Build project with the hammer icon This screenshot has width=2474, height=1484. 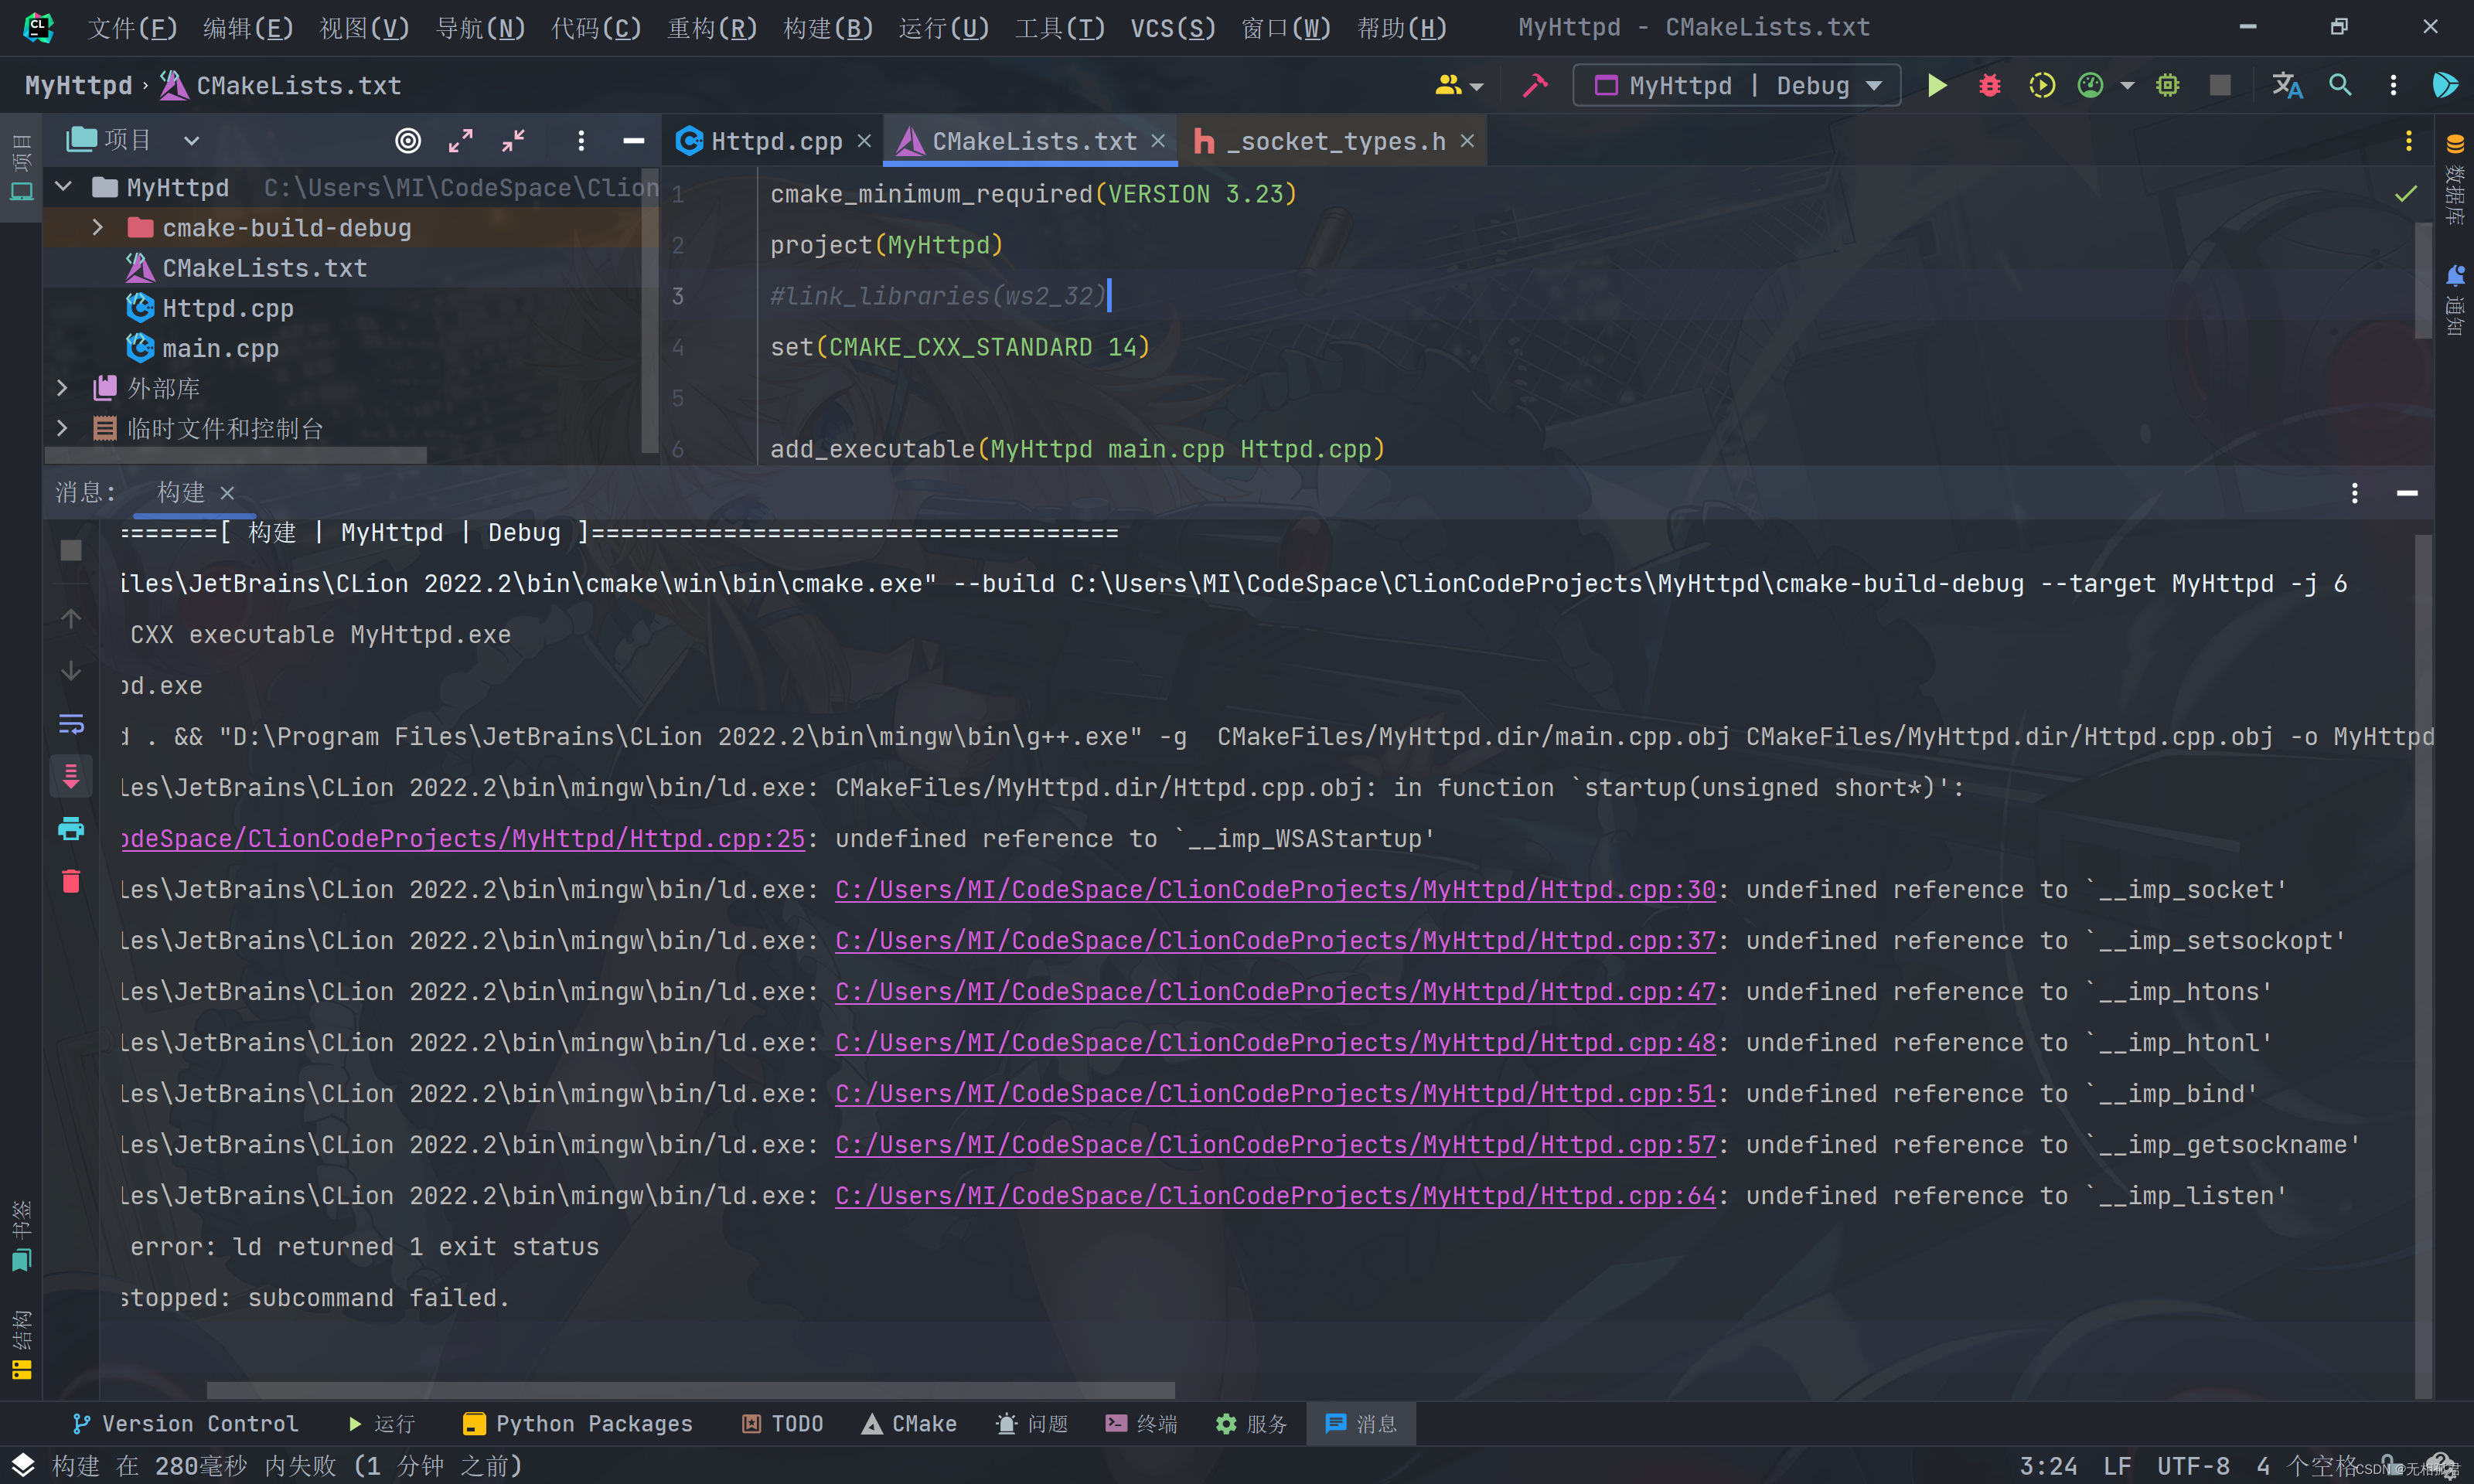coord(1534,86)
